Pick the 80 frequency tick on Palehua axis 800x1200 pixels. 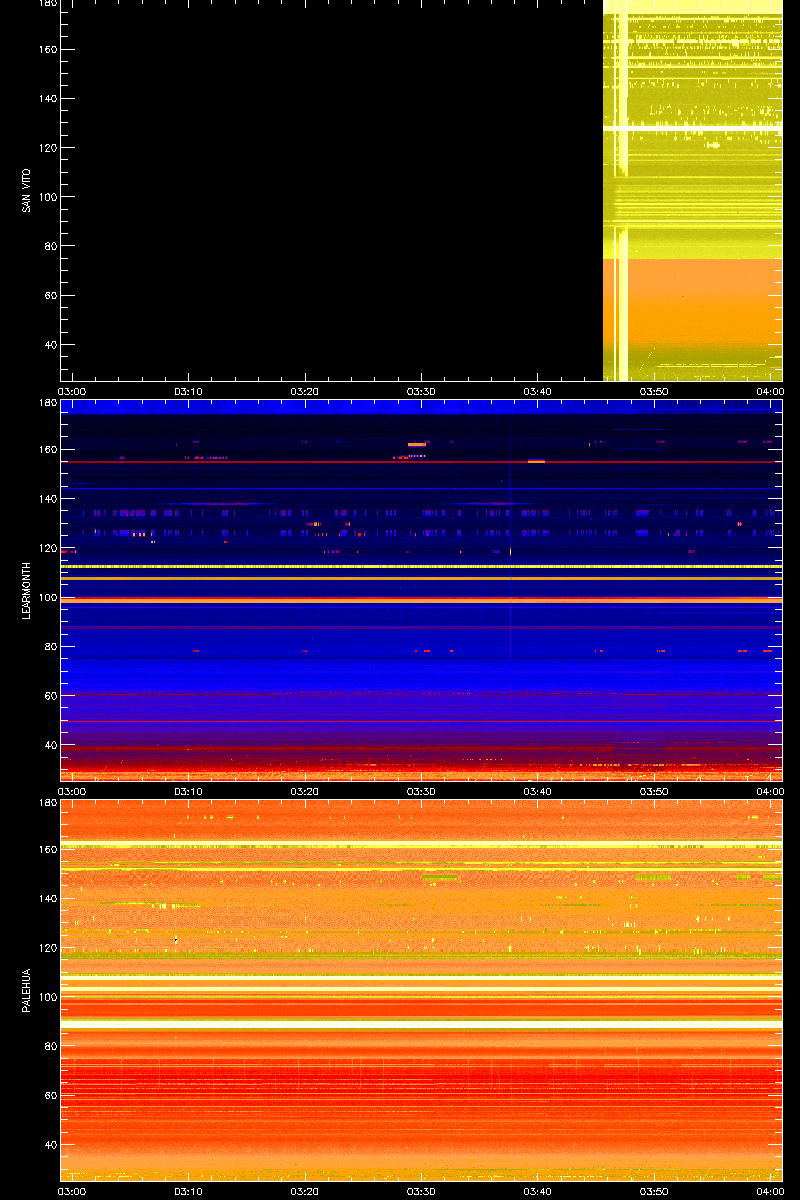tap(50, 1046)
